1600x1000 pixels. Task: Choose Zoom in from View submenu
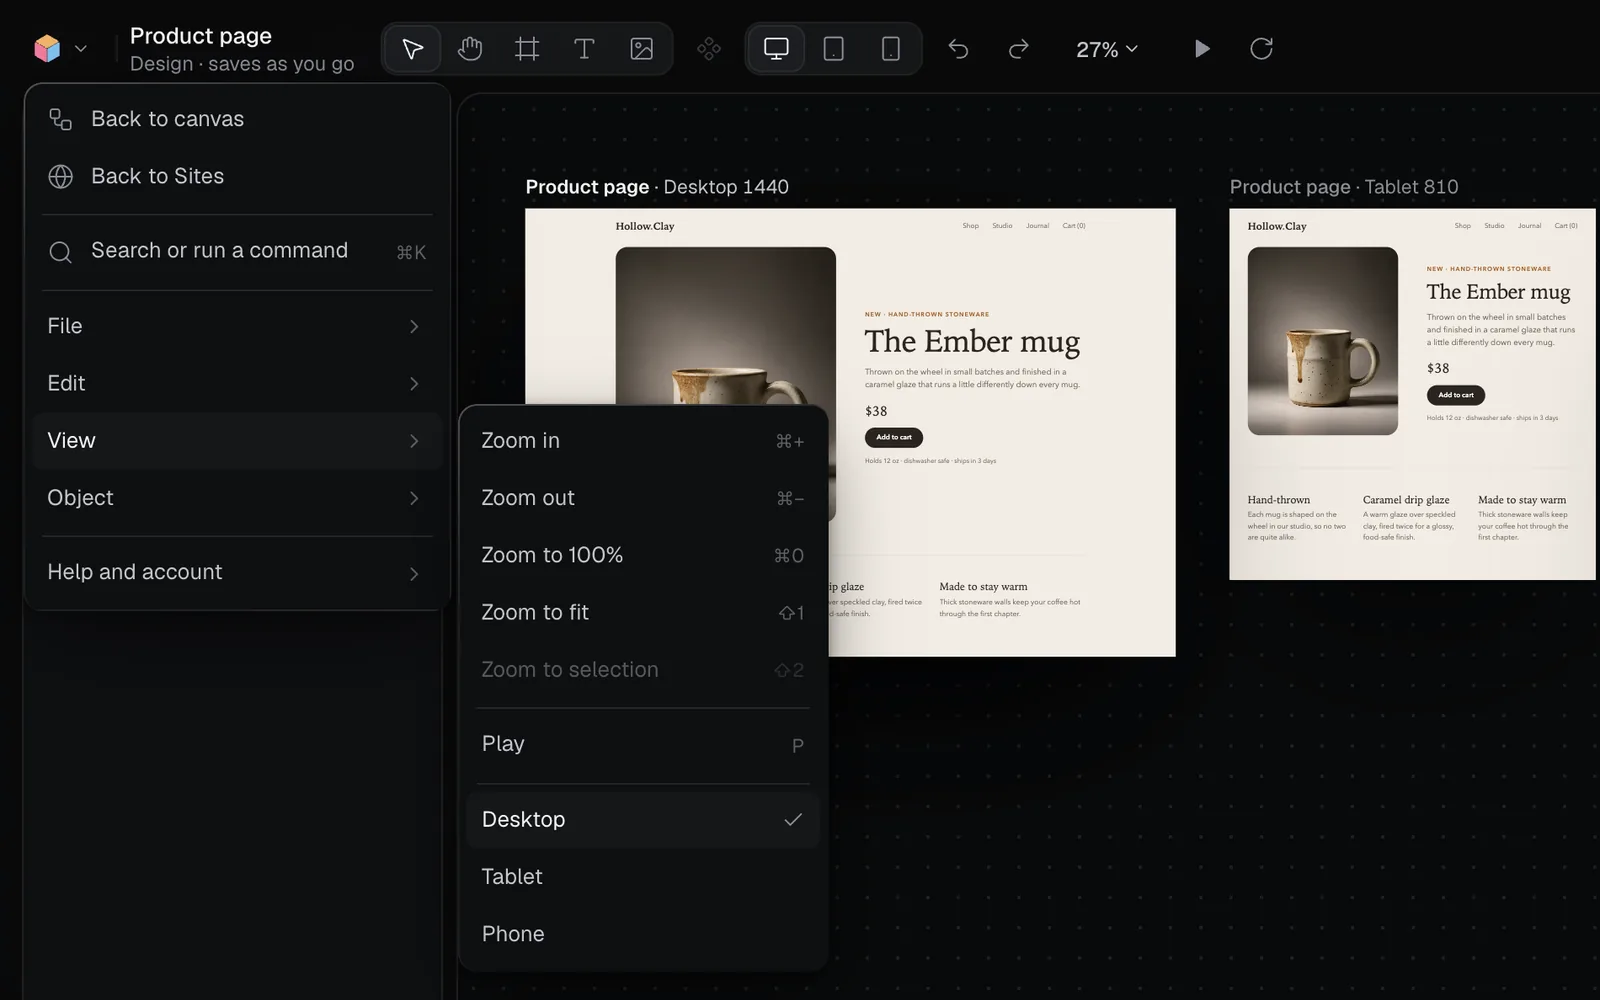[643, 441]
